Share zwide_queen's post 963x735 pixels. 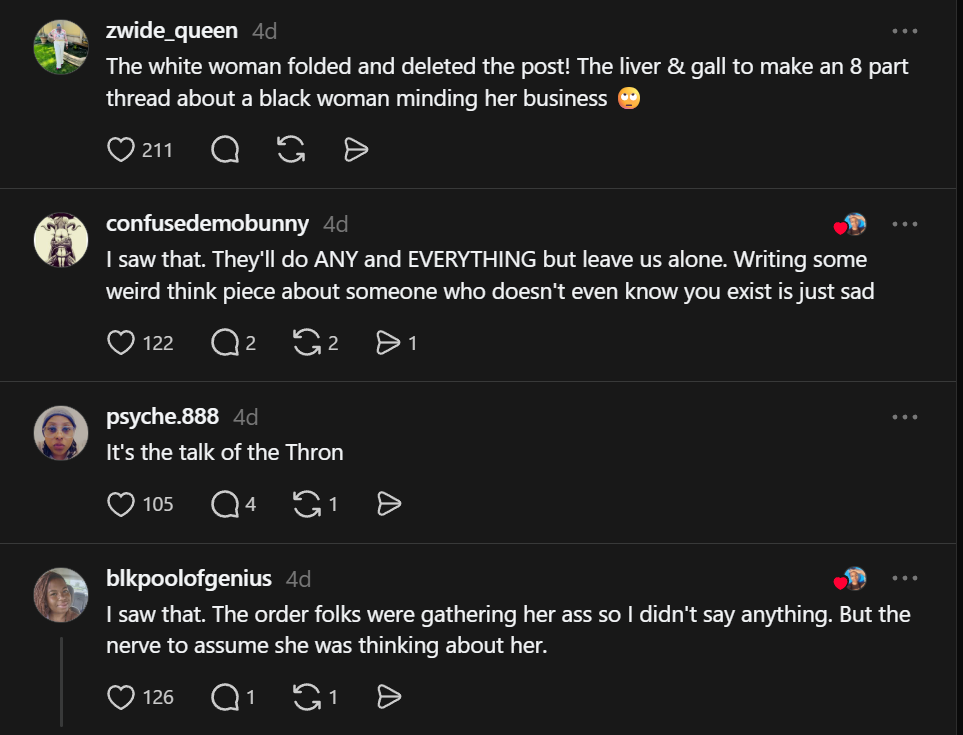point(356,150)
